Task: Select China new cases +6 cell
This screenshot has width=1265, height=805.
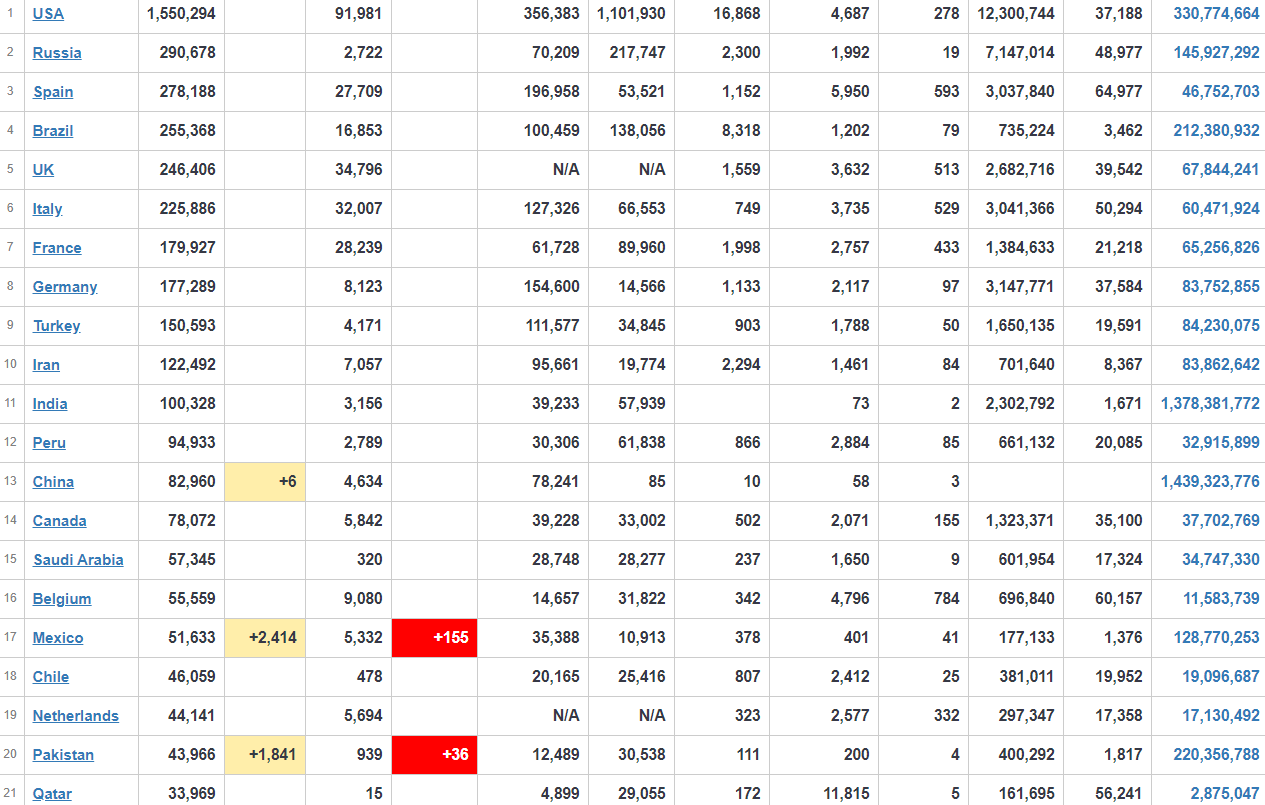Action: 265,482
